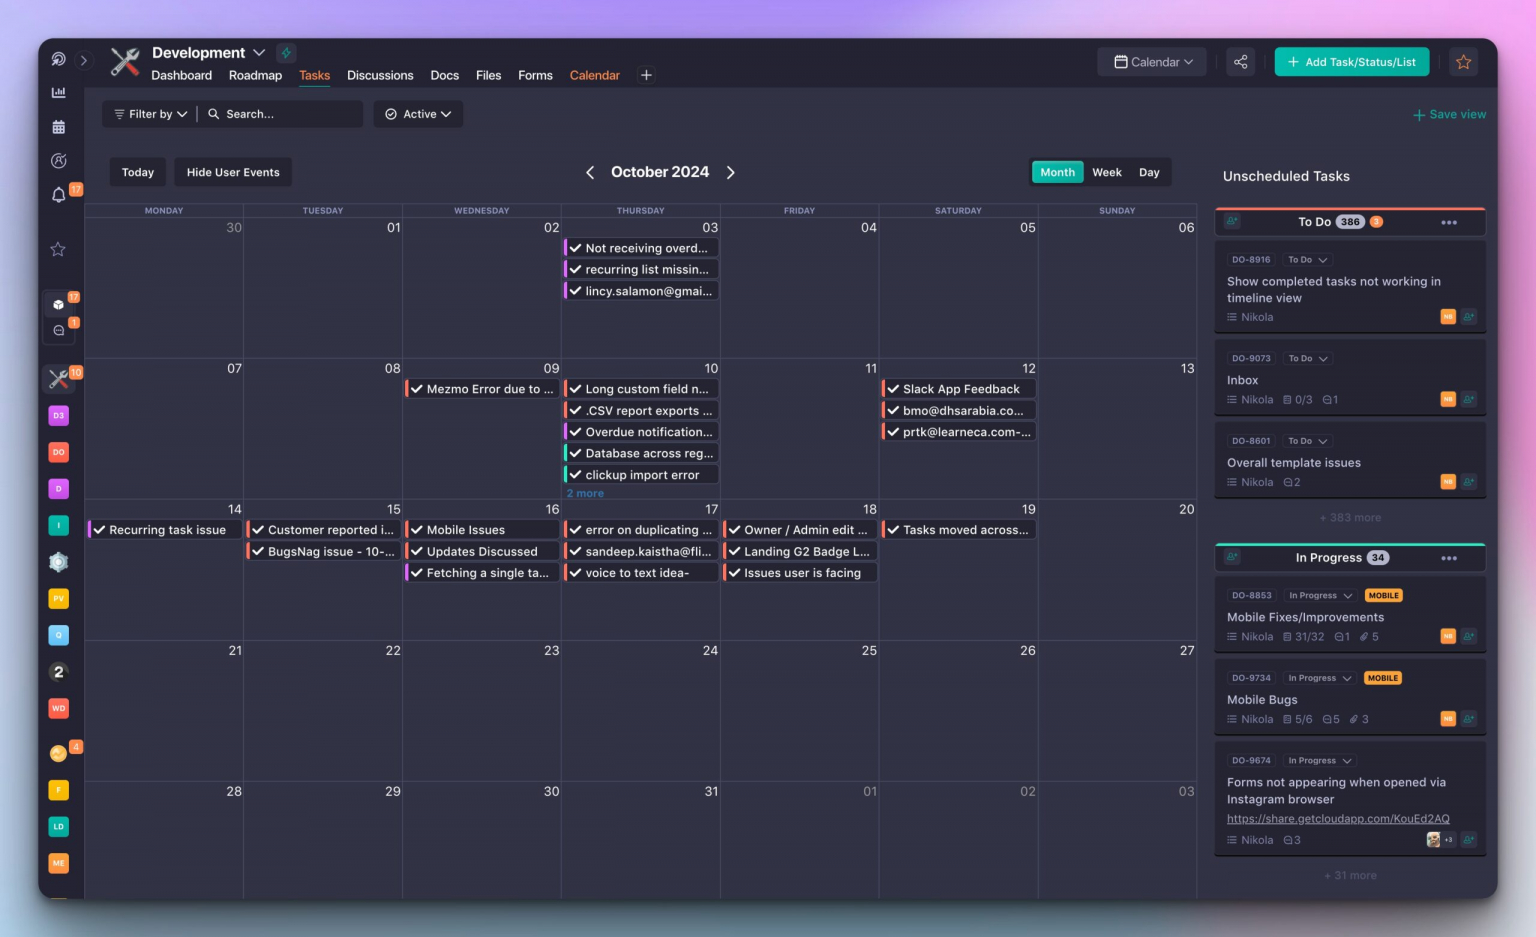Change status dropdown on DO-8916 card
The image size is (1536, 937).
(x=1308, y=260)
